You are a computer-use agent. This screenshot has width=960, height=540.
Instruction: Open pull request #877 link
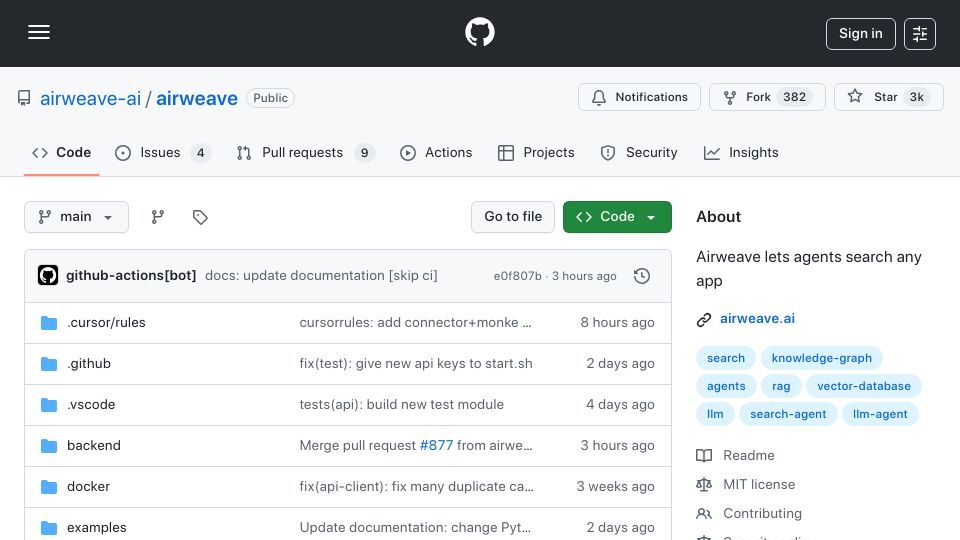point(436,446)
